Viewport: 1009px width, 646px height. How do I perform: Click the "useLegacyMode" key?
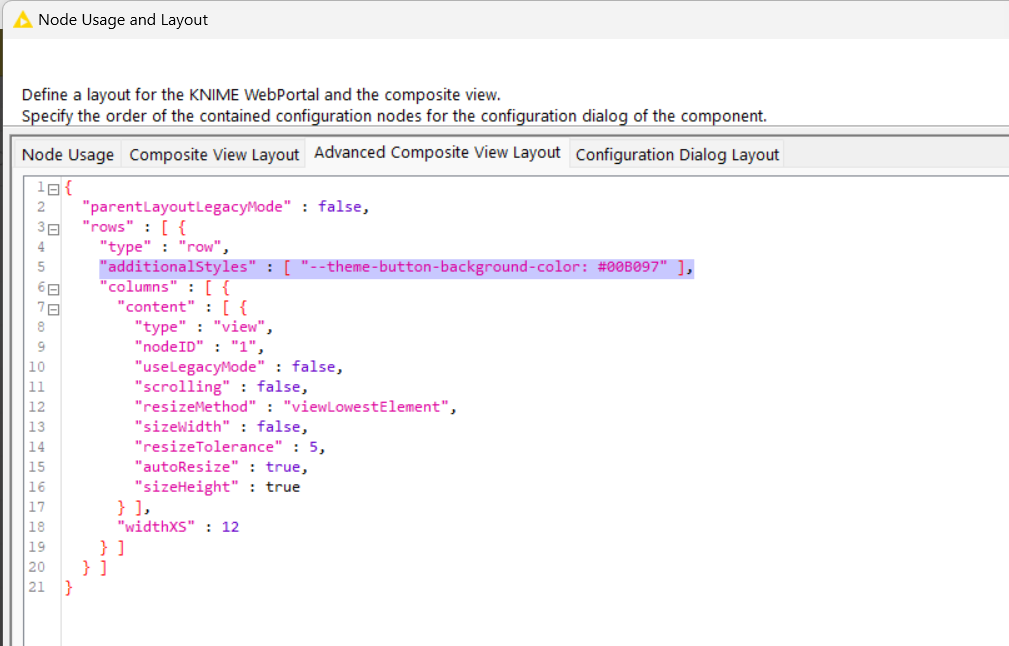click(x=199, y=367)
